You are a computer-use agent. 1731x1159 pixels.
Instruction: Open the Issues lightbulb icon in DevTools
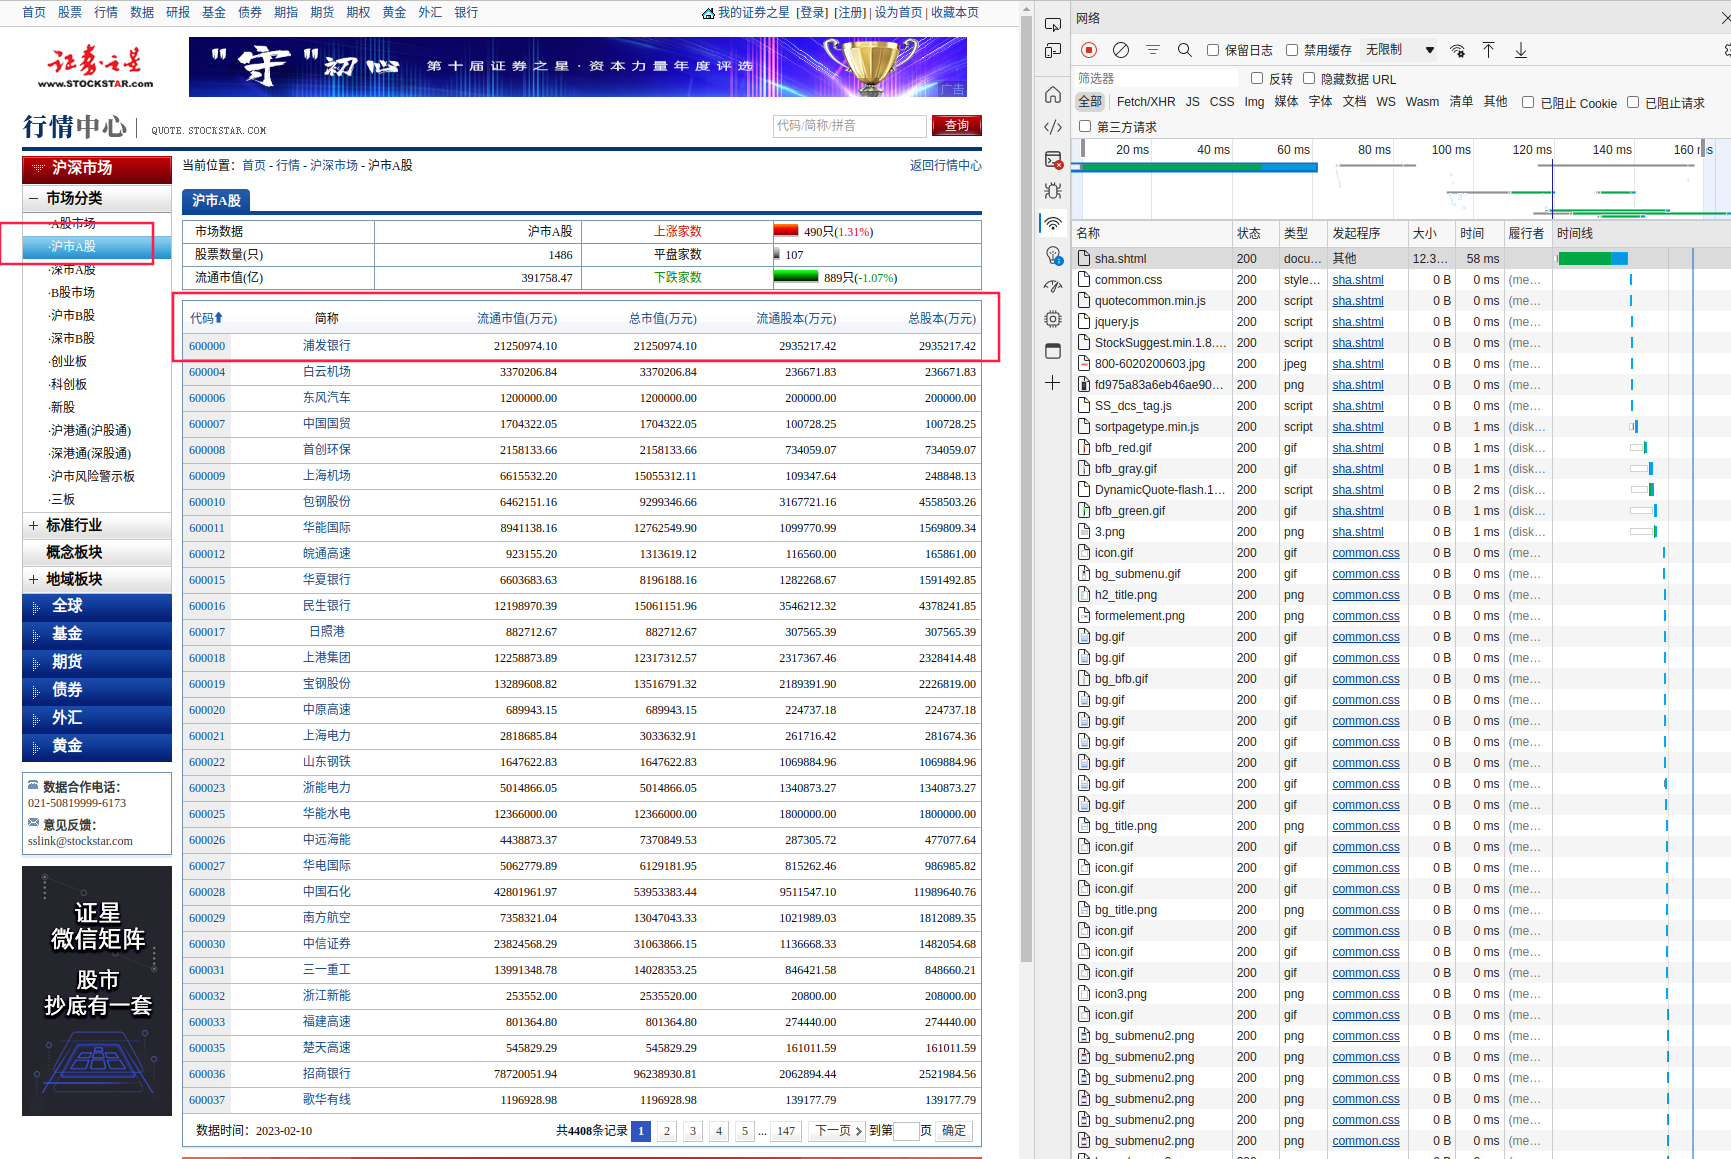point(1053,255)
